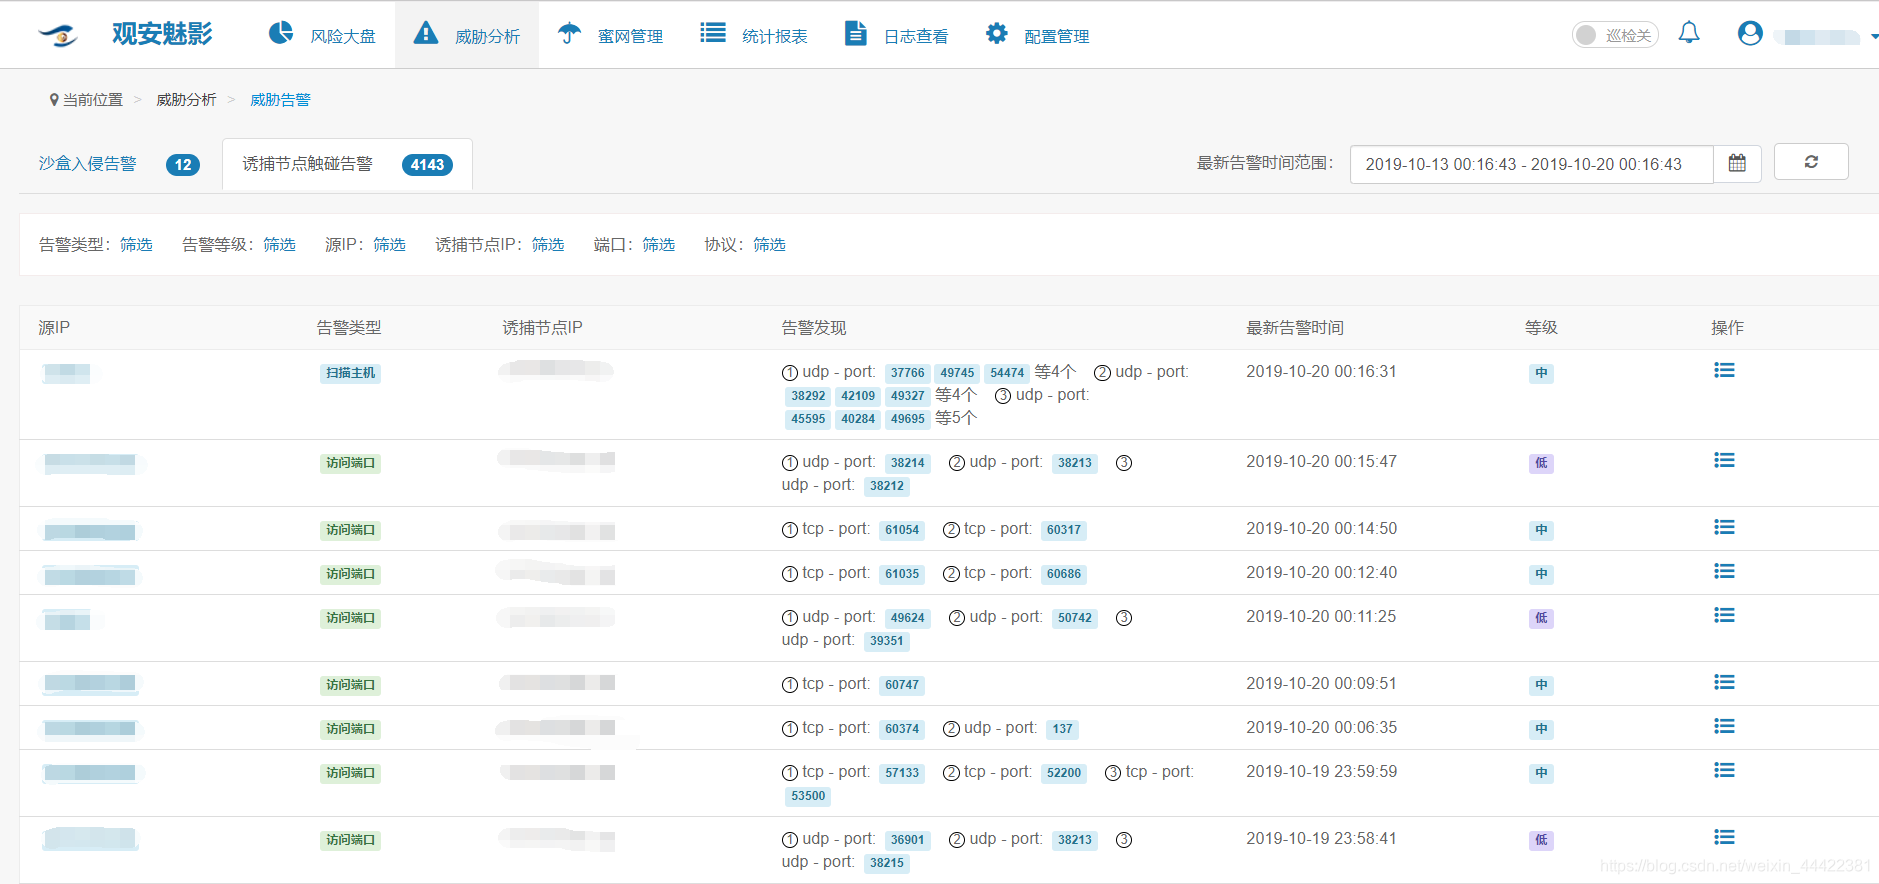Screen dimensions: 1879x884
Task: Click the 威胁告警 breadcrumb link
Action: [x=280, y=100]
